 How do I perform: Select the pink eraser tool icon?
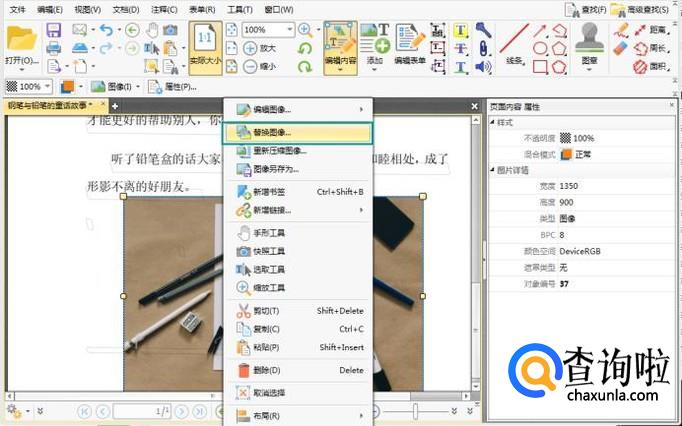click(621, 48)
